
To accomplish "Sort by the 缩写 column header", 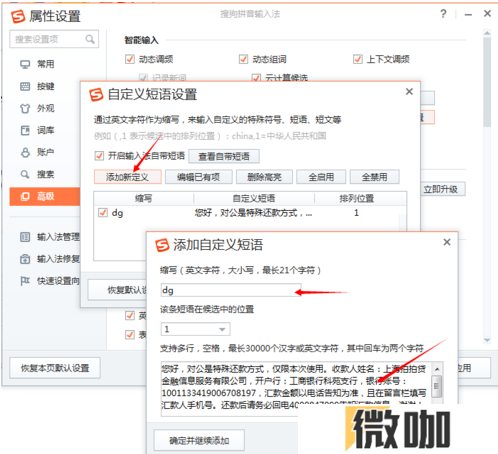I will (x=144, y=199).
